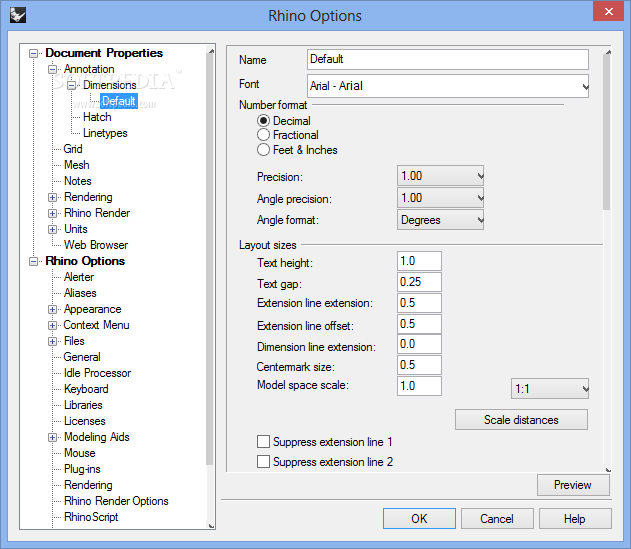This screenshot has width=631, height=549.
Task: Expand the Context Menu tree node
Action: pos(52,325)
